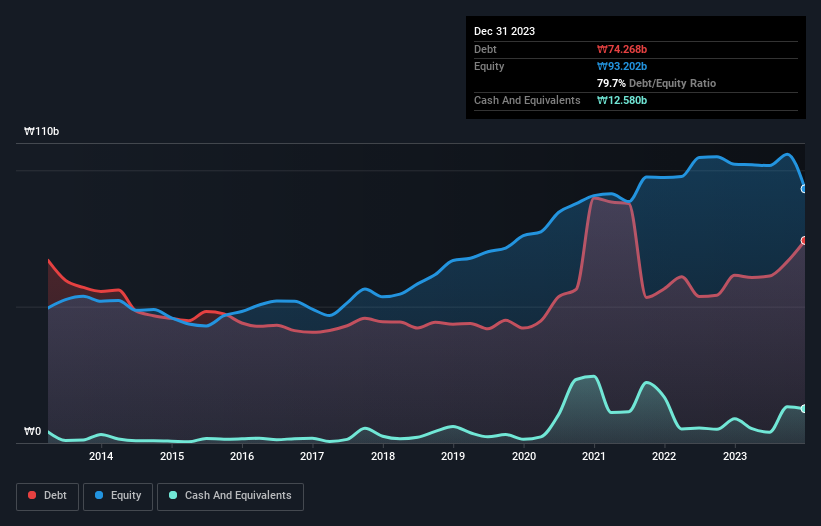
Task: Click the ₩110b y-axis label
Action: (x=41, y=131)
